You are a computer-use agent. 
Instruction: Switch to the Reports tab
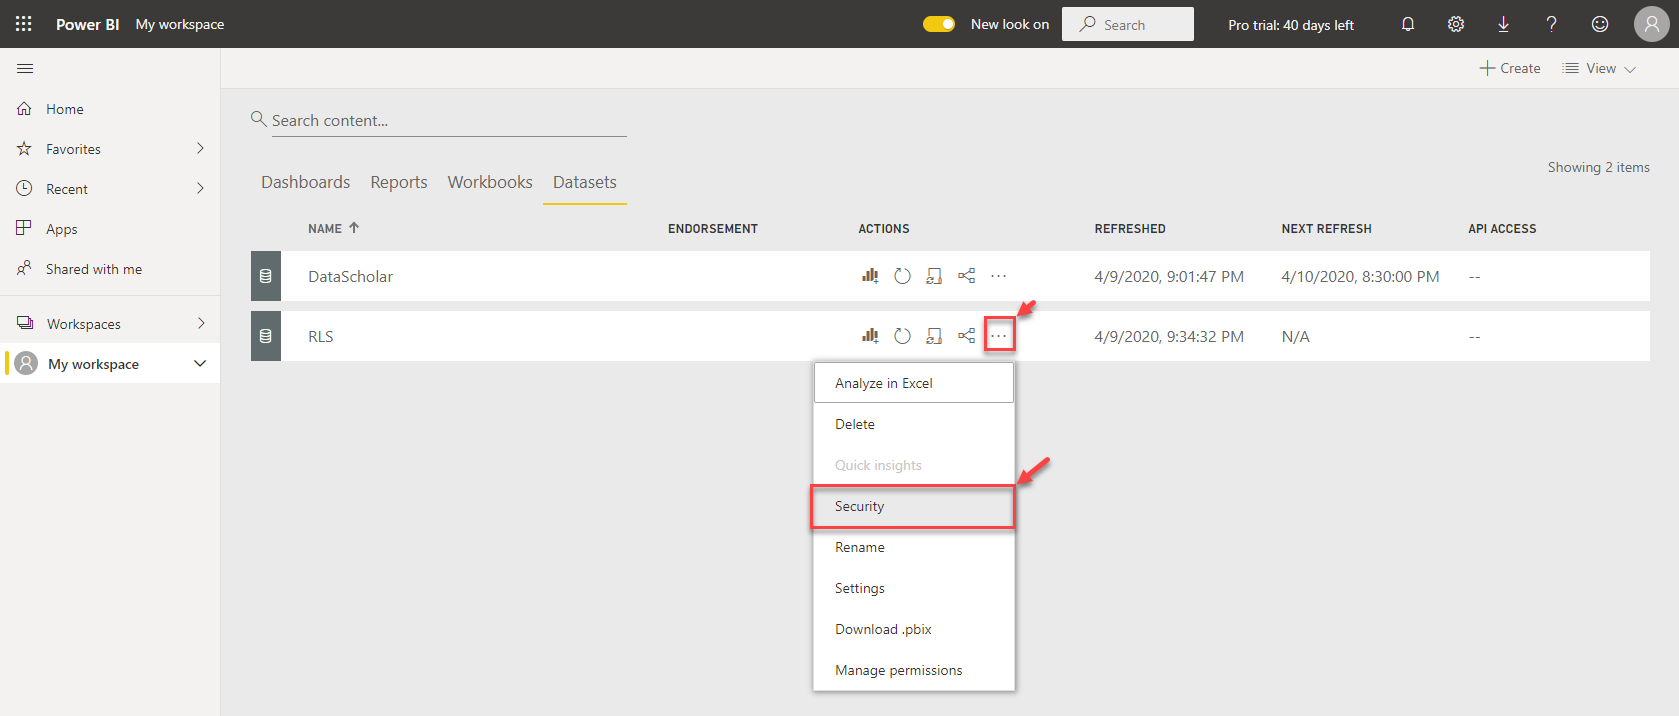point(399,182)
